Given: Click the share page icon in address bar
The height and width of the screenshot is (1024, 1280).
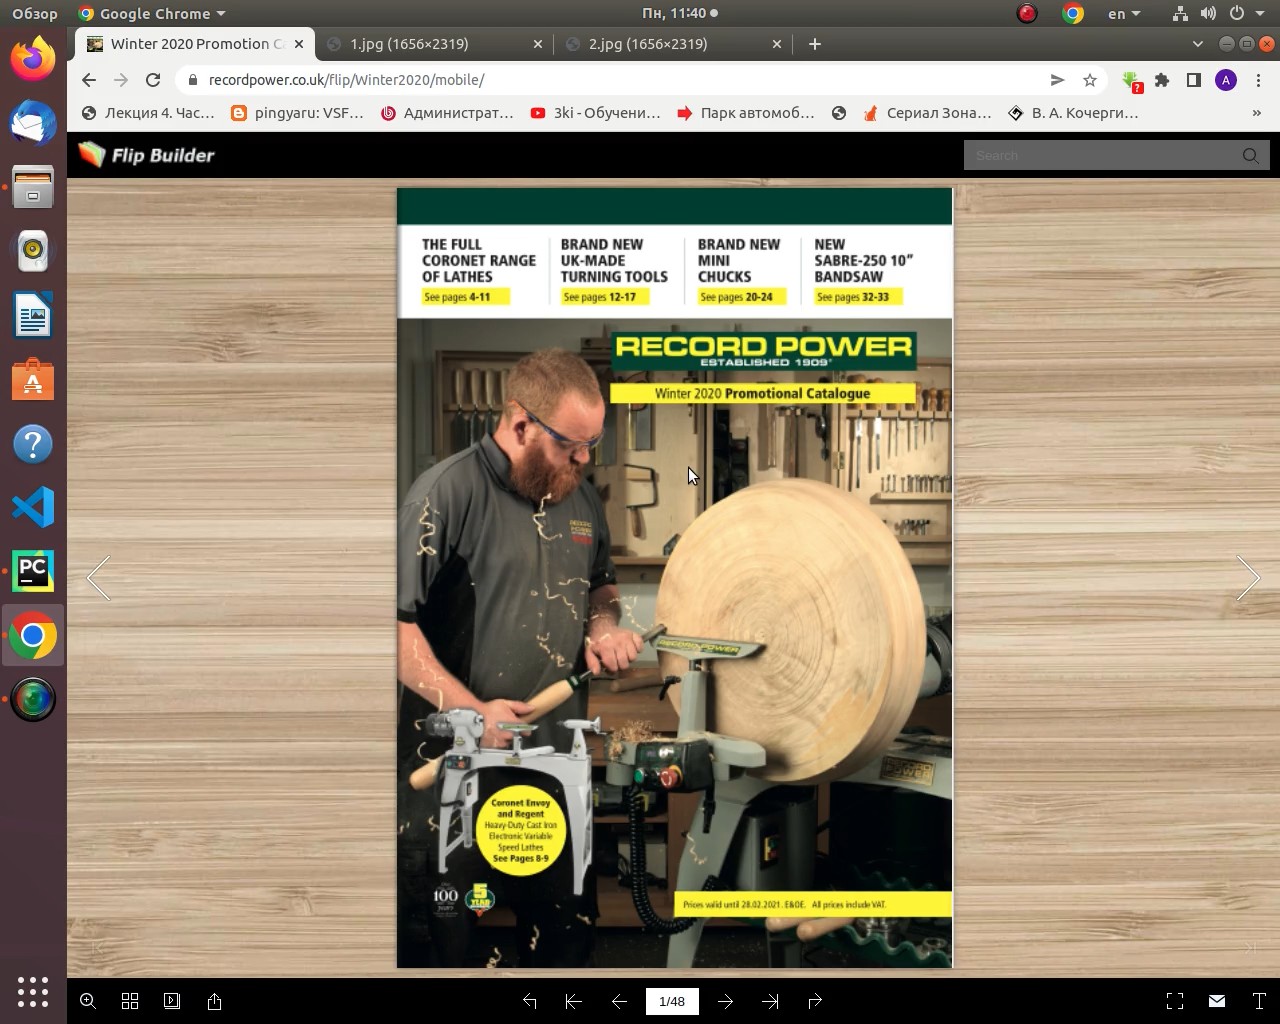Looking at the screenshot, I should (1057, 80).
